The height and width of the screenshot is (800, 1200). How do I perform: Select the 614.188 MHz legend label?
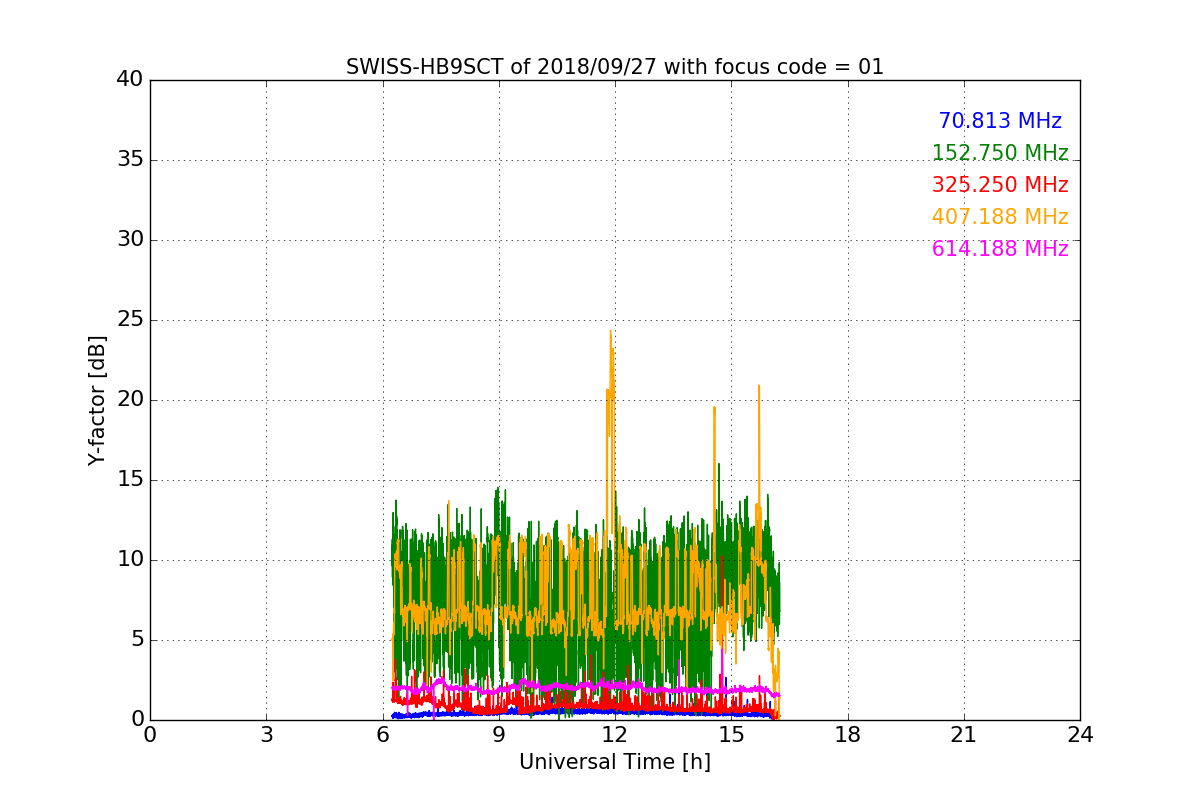click(x=1000, y=249)
